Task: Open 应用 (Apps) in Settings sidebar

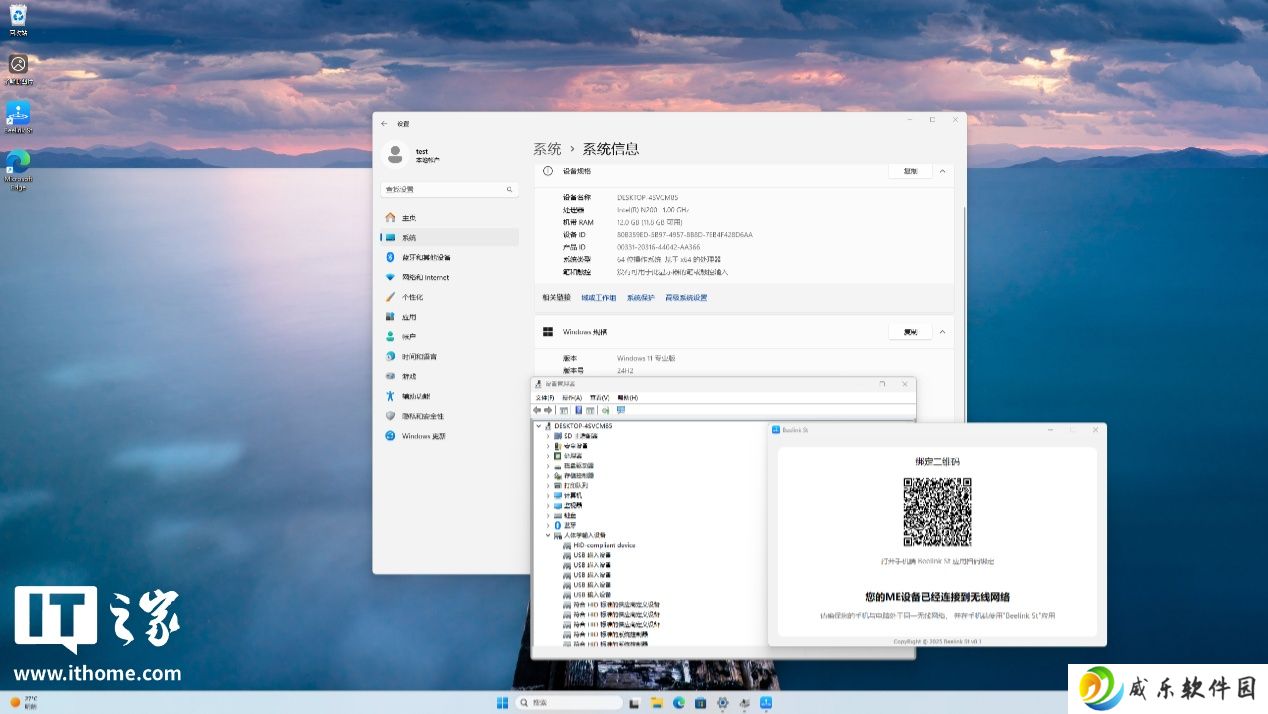Action: (x=450, y=317)
